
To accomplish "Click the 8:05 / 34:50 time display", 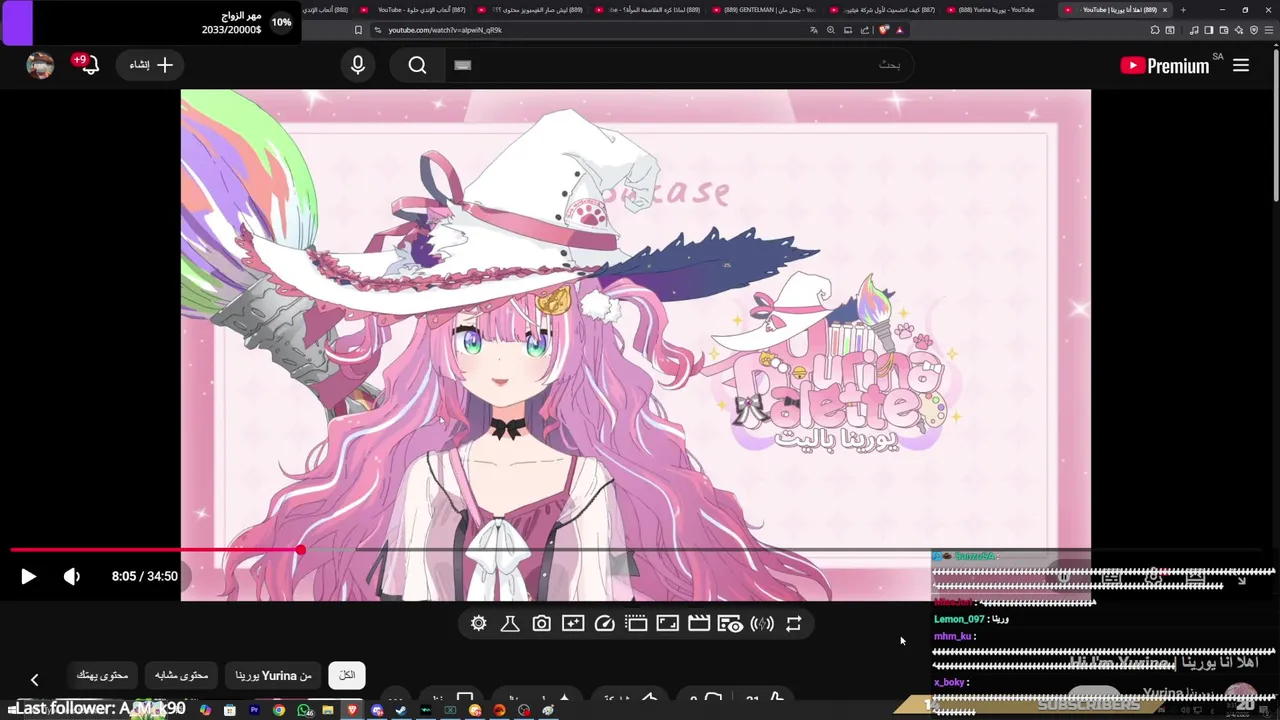I will [145, 576].
